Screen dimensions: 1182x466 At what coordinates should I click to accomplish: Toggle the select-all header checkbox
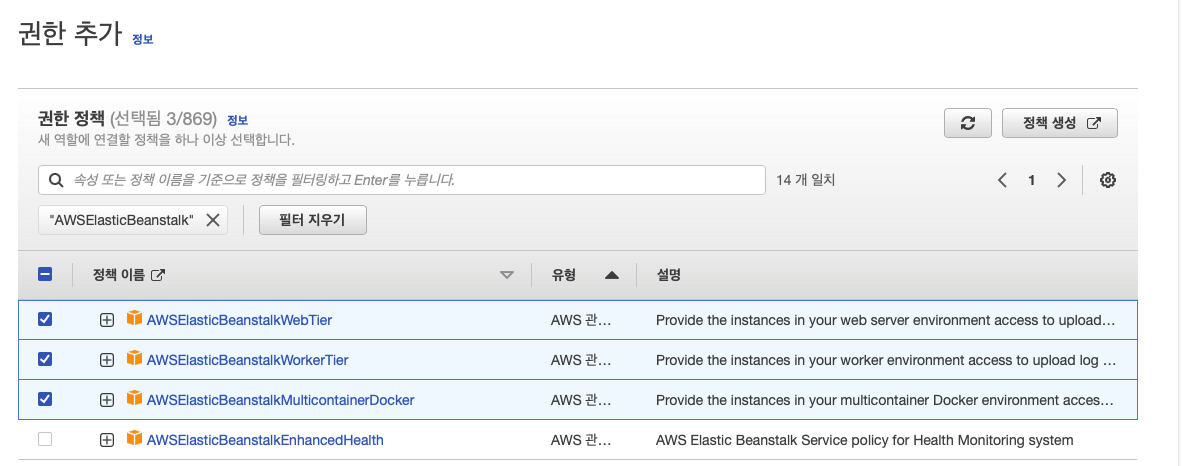click(45, 275)
